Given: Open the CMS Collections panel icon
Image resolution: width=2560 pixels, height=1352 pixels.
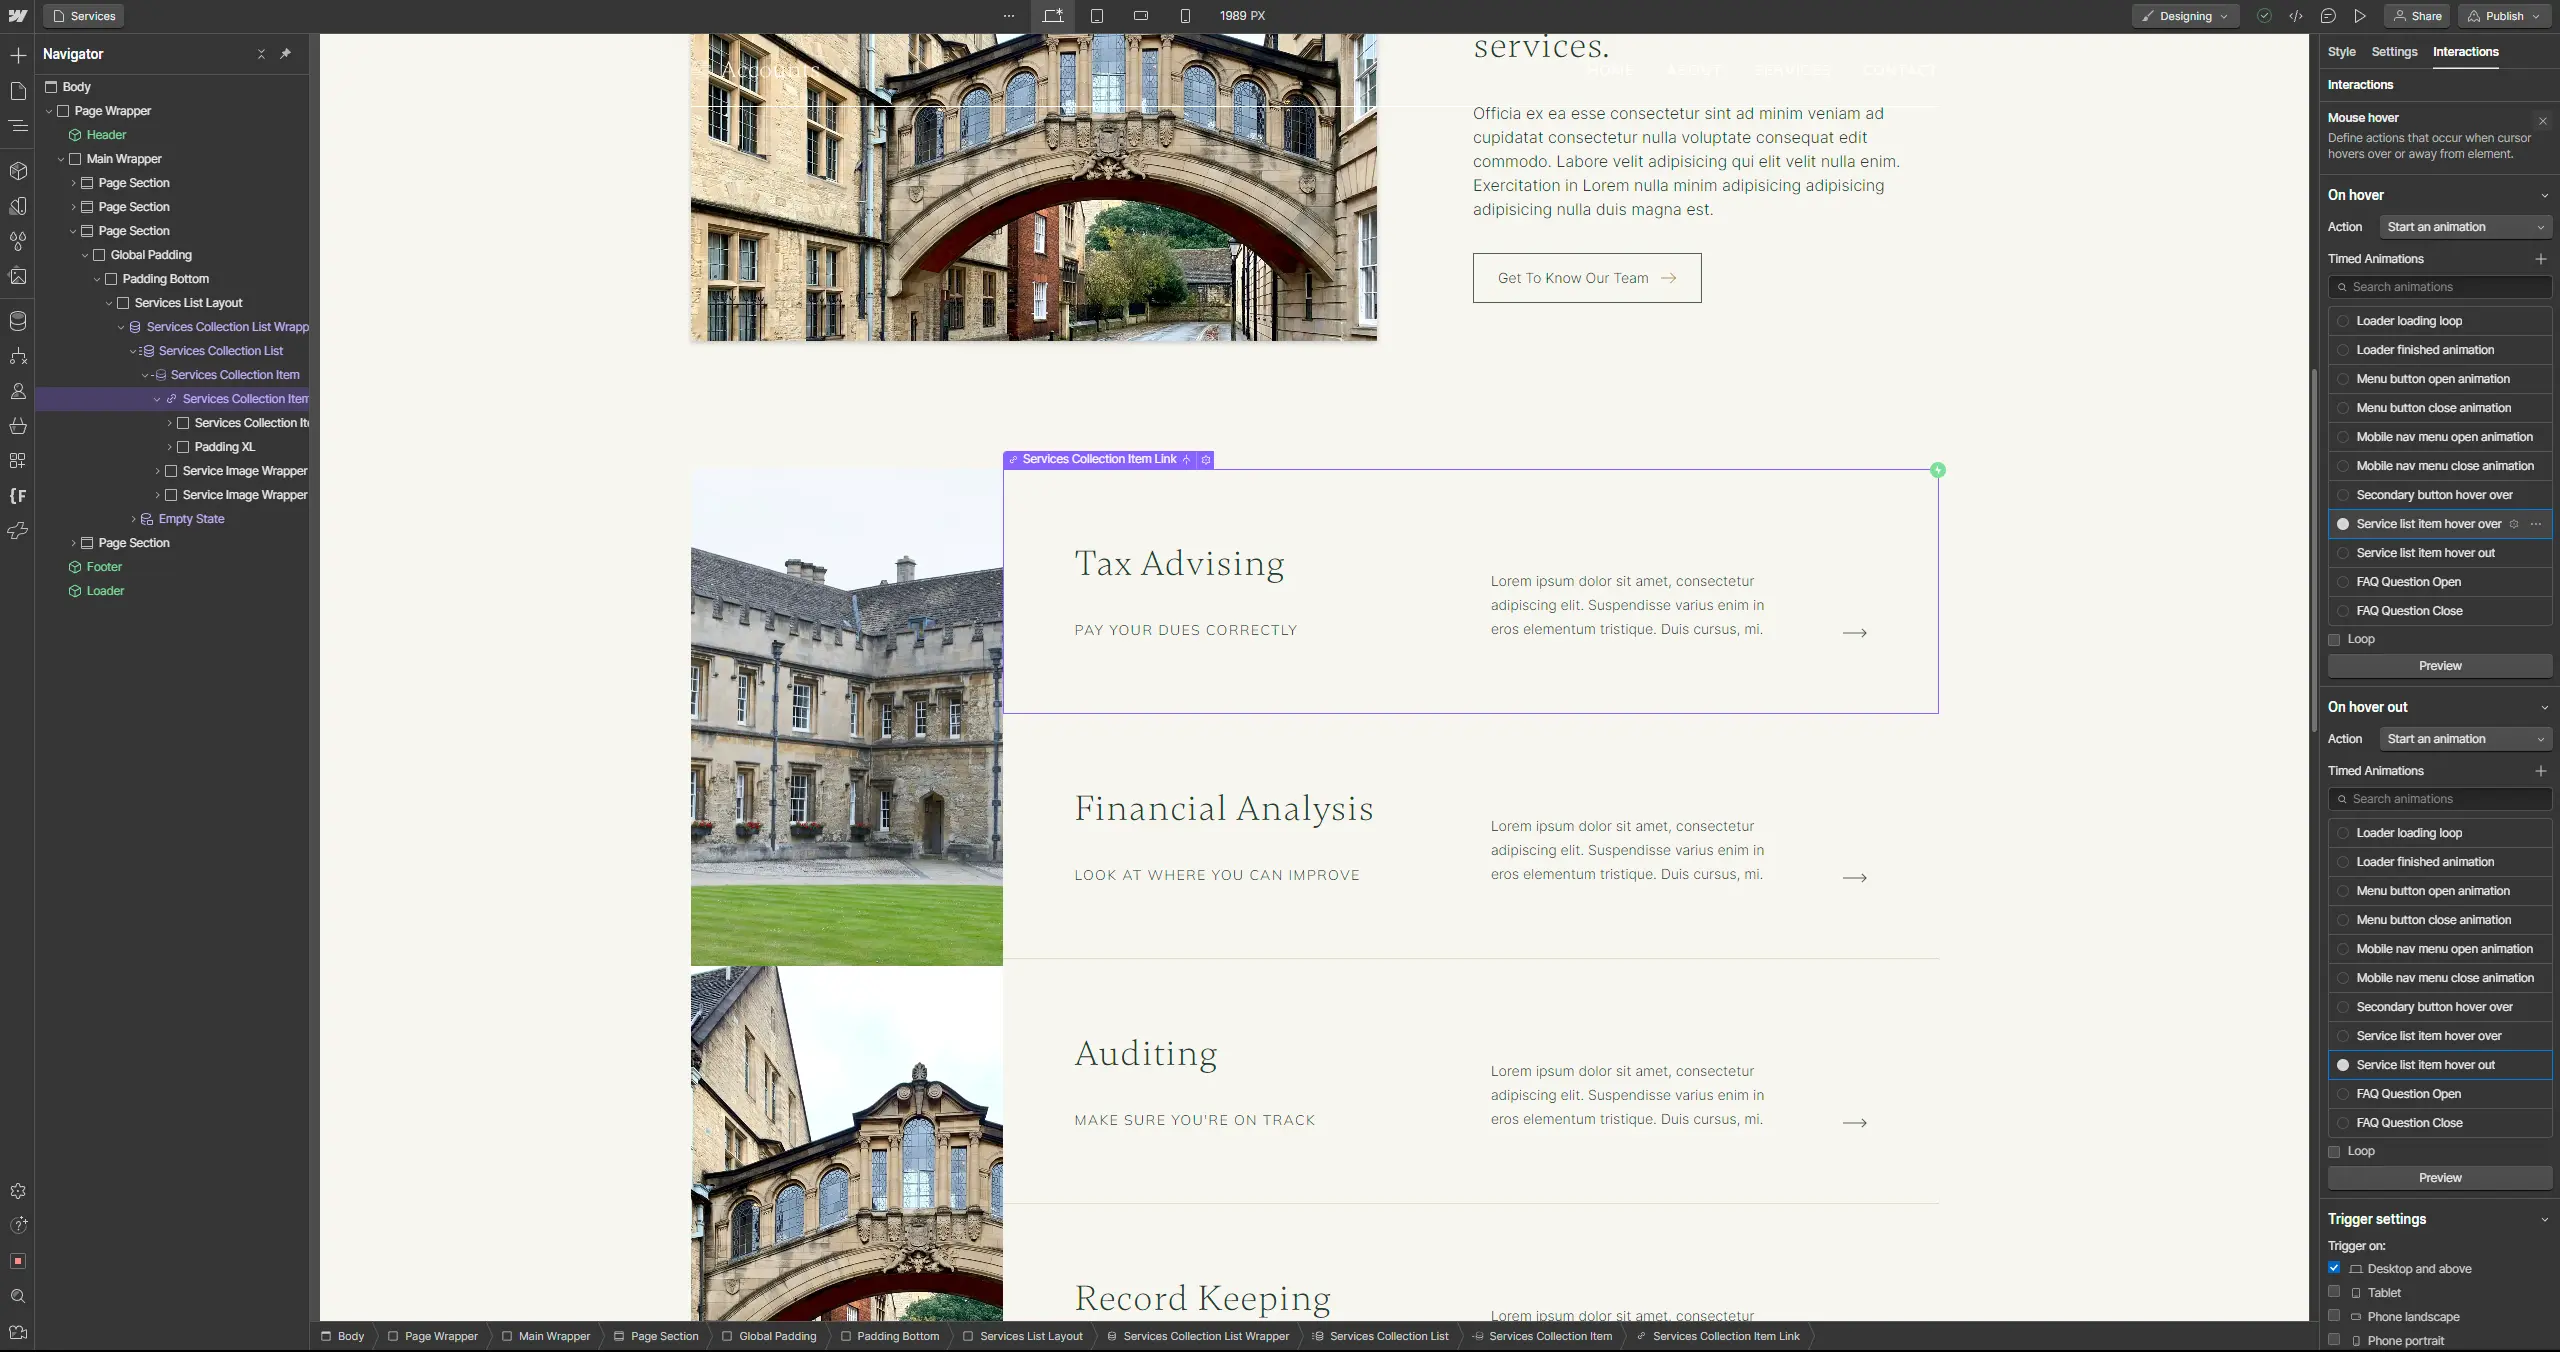Looking at the screenshot, I should (x=18, y=321).
